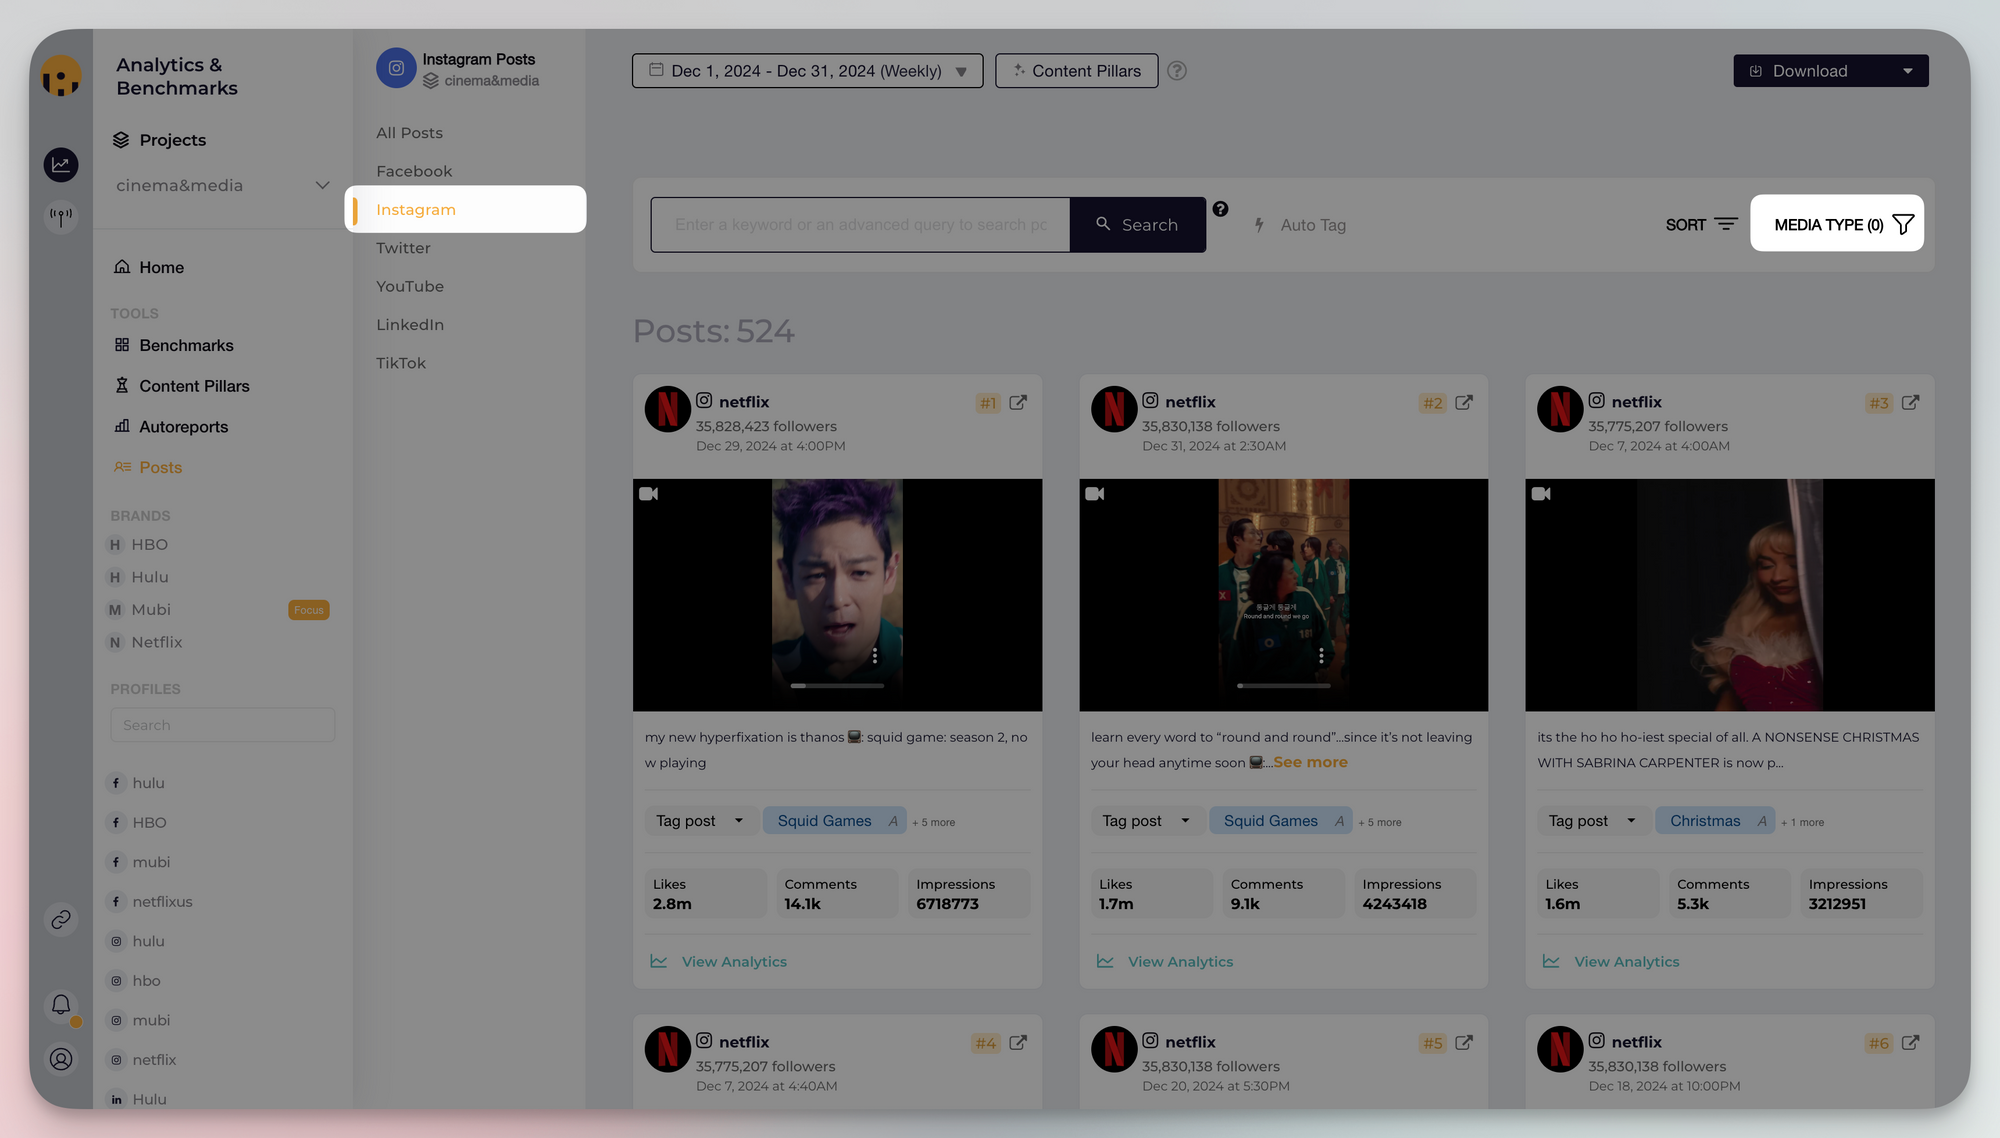Click the search help question mark icon

(x=1220, y=209)
